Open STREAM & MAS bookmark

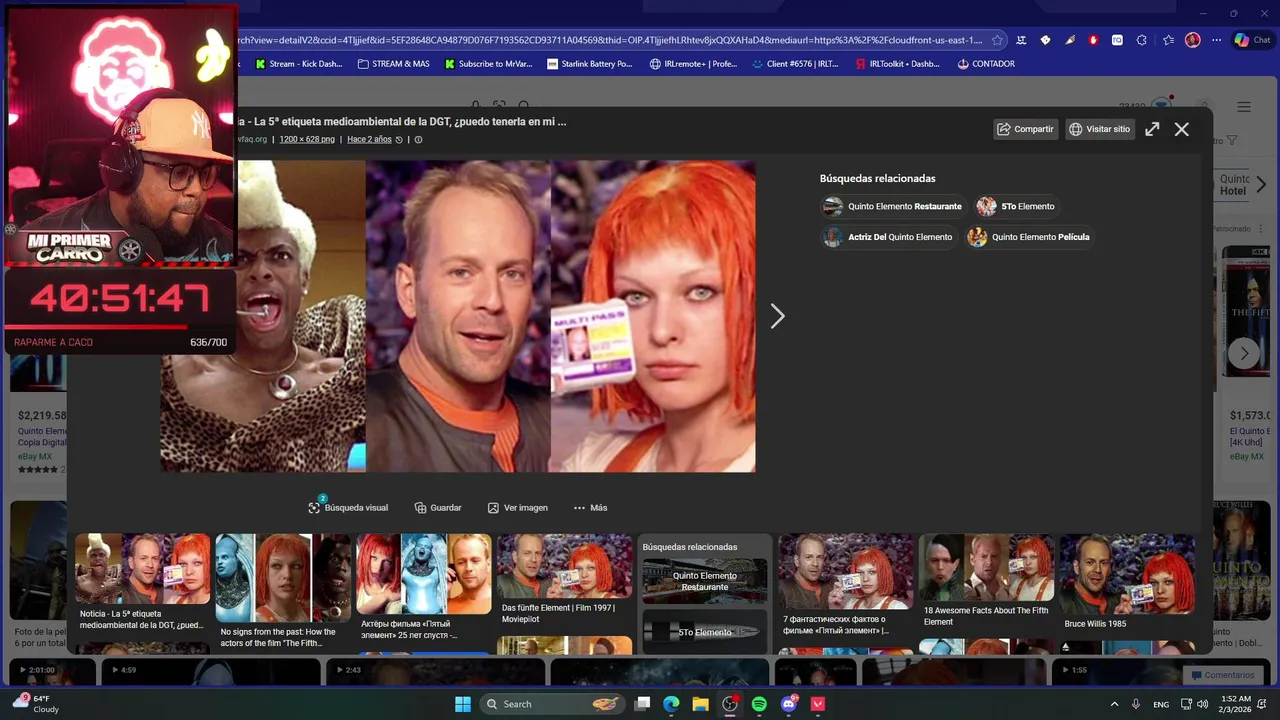(x=393, y=64)
